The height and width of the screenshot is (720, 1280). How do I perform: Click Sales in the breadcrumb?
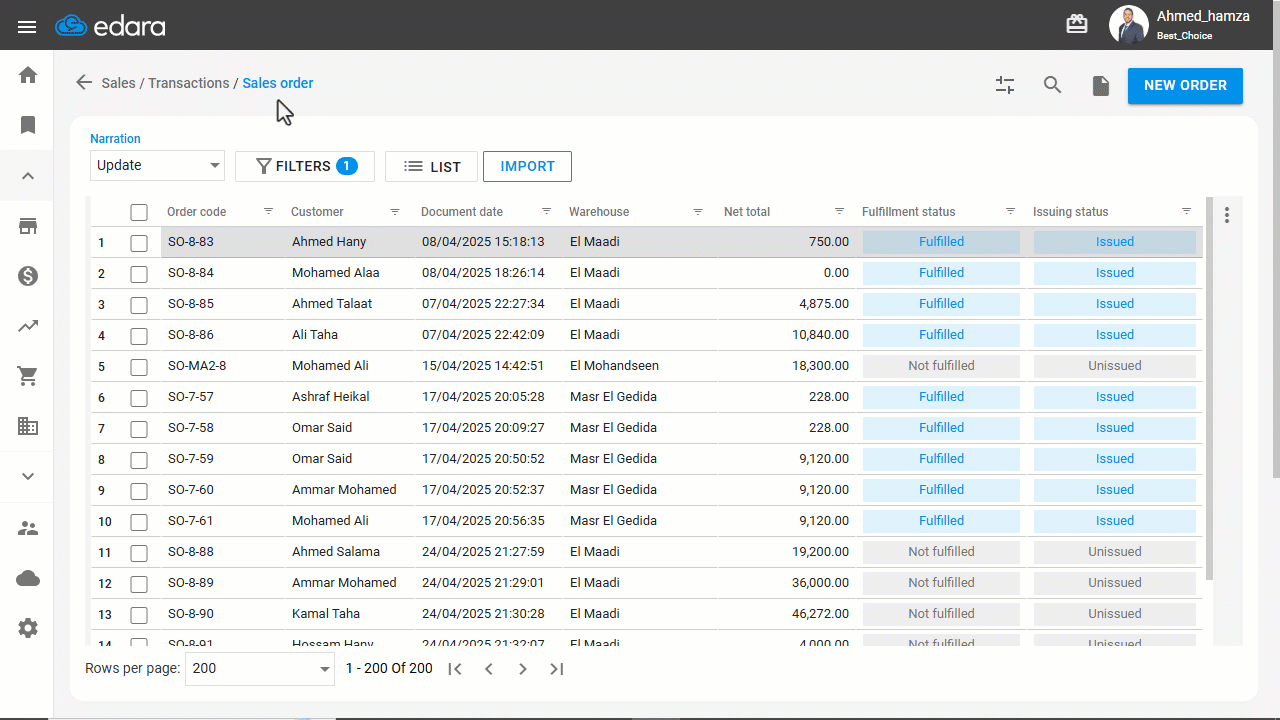118,83
